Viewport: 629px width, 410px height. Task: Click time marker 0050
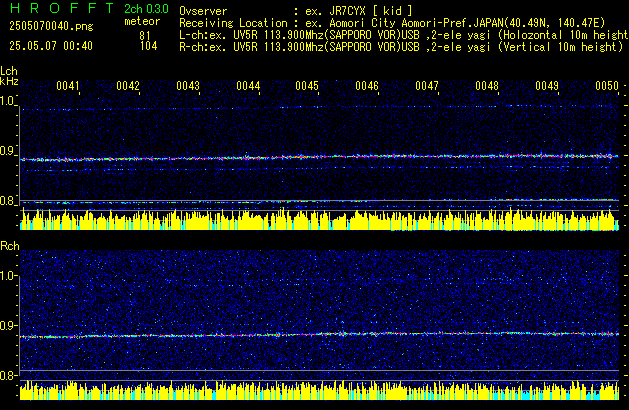(x=607, y=86)
